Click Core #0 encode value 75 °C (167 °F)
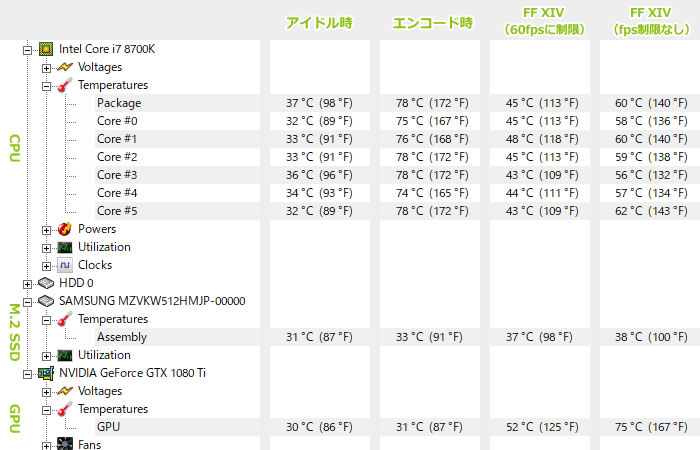The height and width of the screenshot is (450, 700). (x=432, y=121)
